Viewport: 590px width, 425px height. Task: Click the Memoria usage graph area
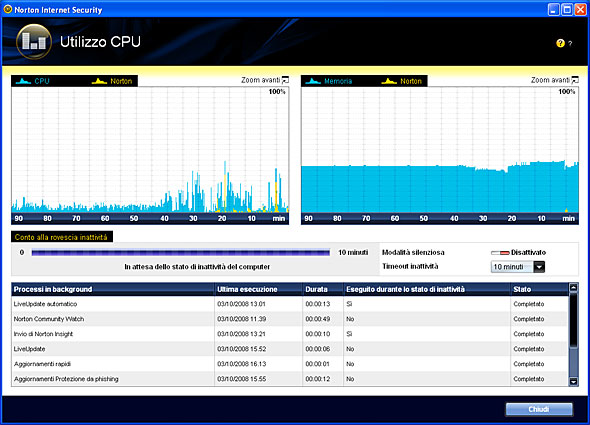(440, 150)
